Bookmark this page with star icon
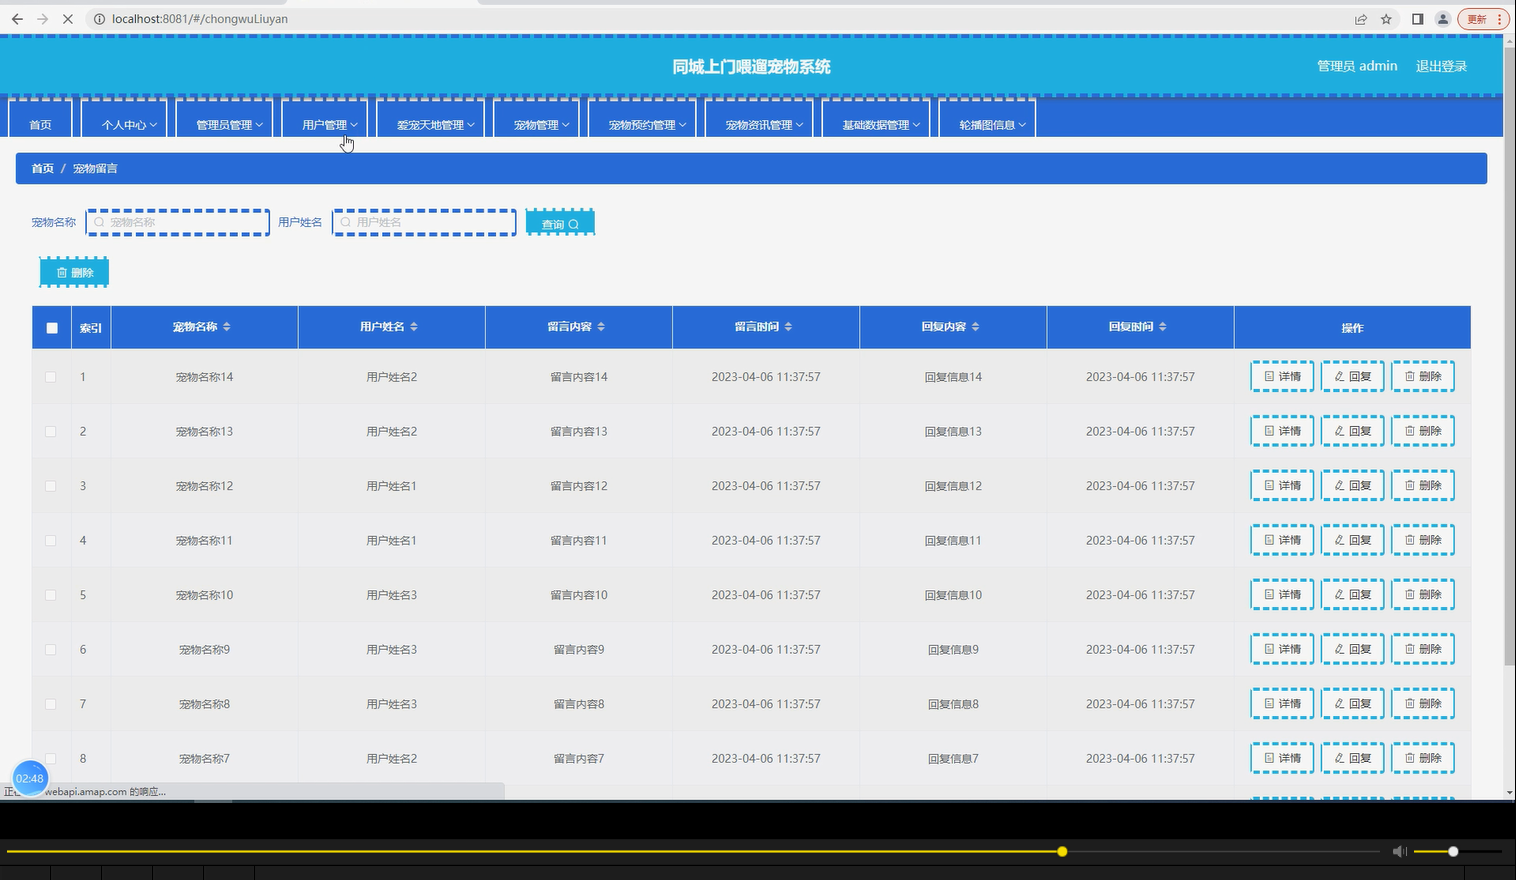1516x880 pixels. [1386, 19]
